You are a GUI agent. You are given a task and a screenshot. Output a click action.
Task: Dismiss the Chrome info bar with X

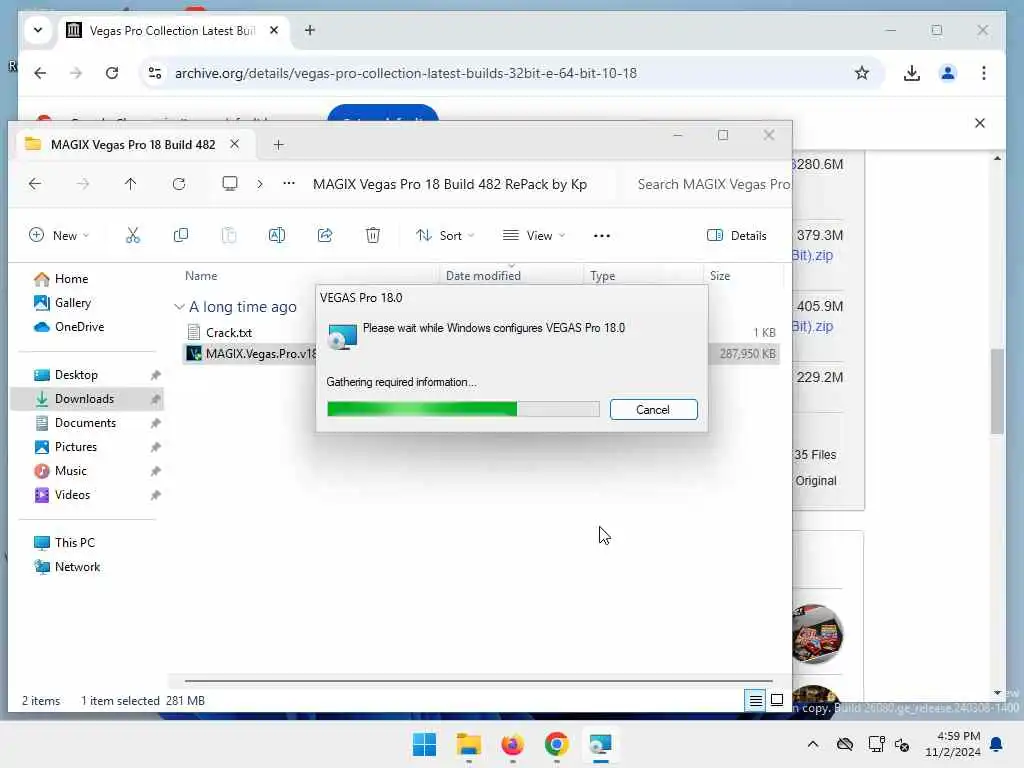980,123
